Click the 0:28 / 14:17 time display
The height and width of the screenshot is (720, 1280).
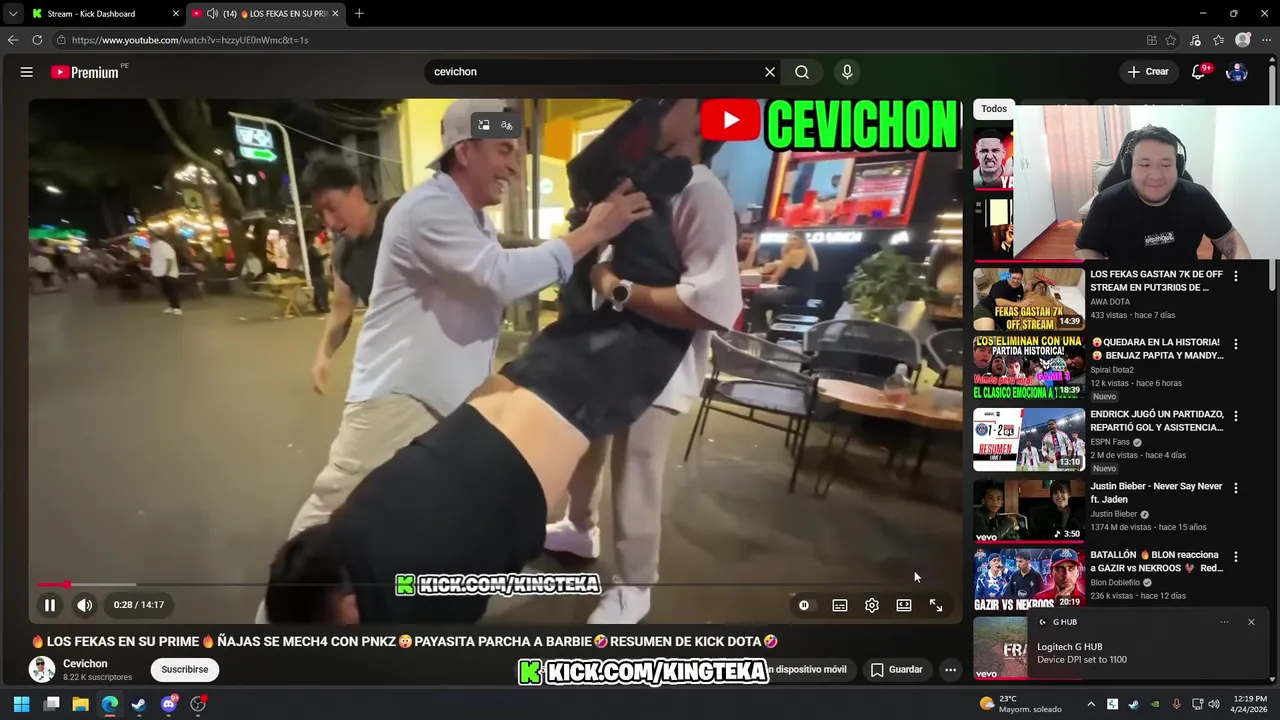[x=138, y=605]
